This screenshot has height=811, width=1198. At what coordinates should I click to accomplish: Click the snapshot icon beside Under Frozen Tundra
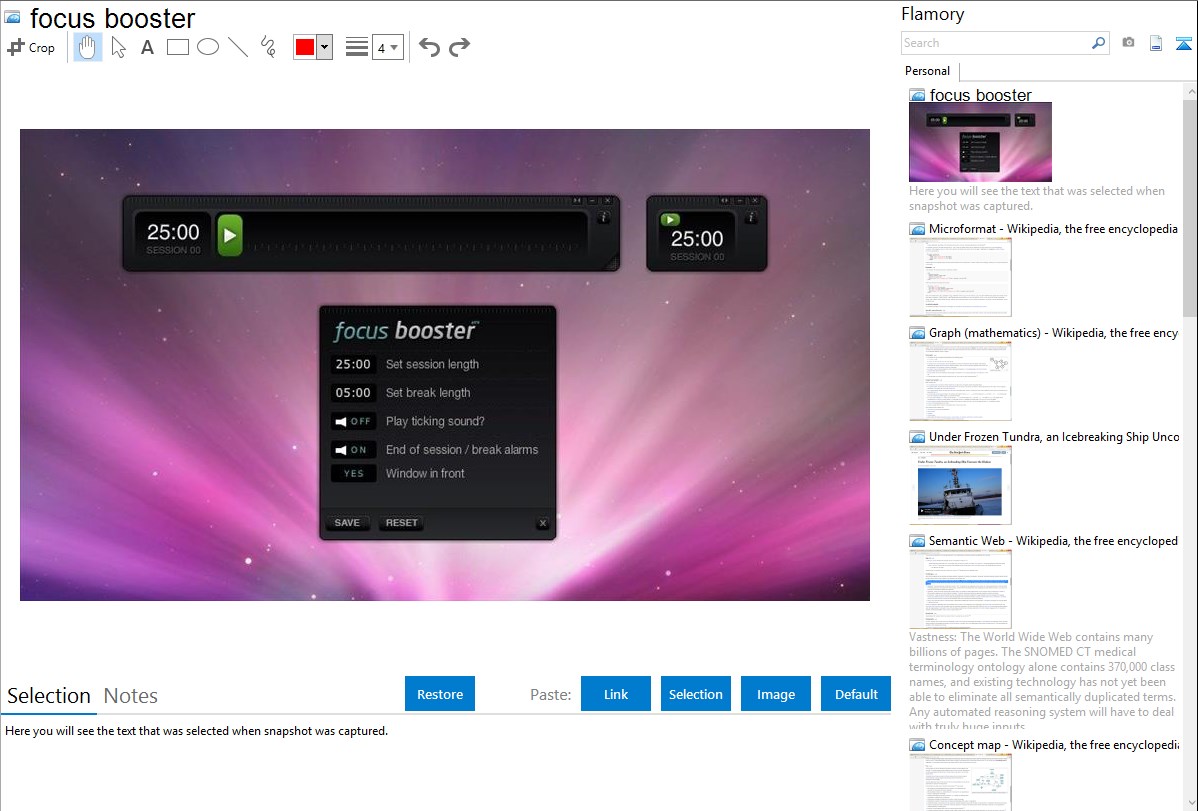point(917,437)
